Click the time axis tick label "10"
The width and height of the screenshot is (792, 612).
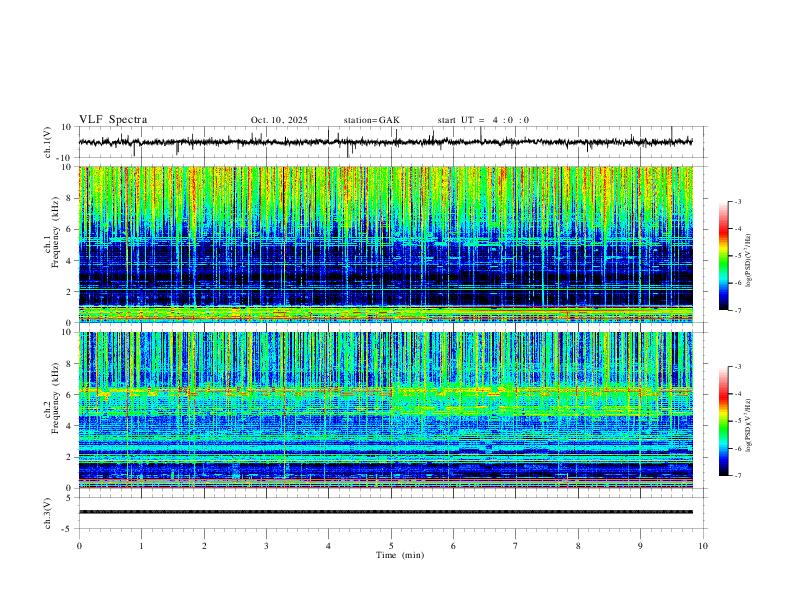pos(703,546)
